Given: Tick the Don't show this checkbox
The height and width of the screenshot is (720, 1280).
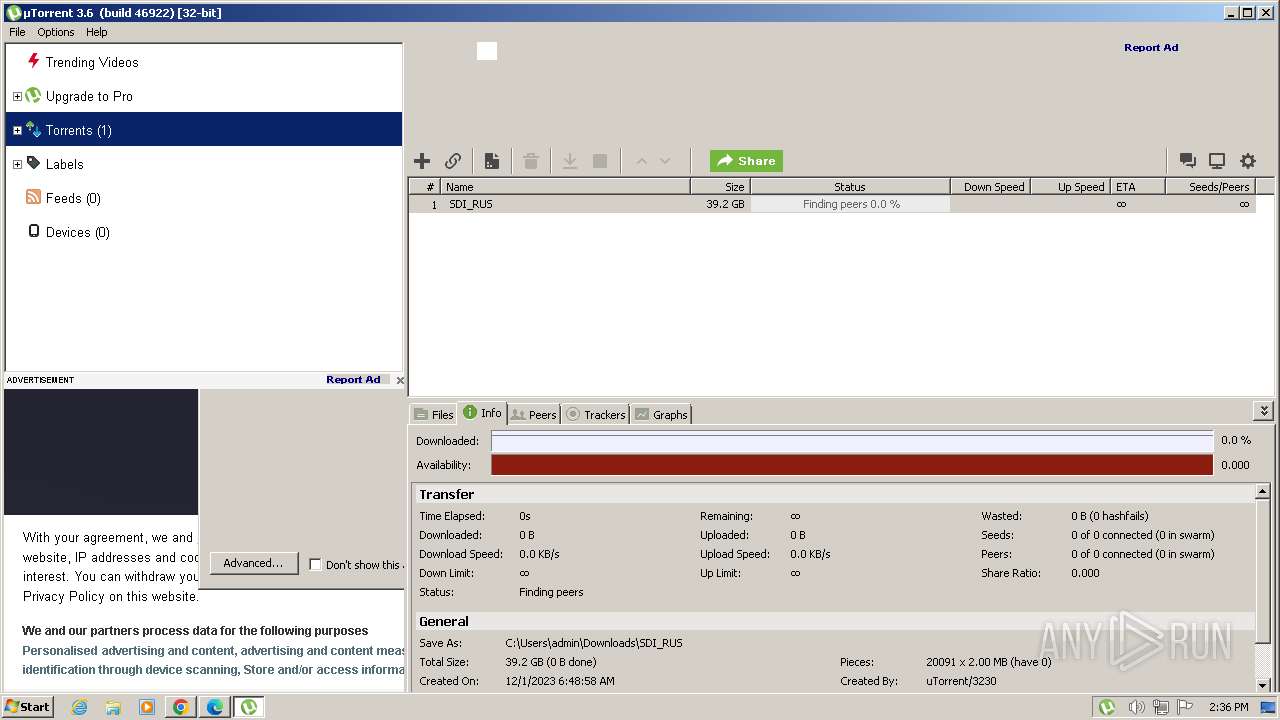Looking at the screenshot, I should [x=315, y=564].
